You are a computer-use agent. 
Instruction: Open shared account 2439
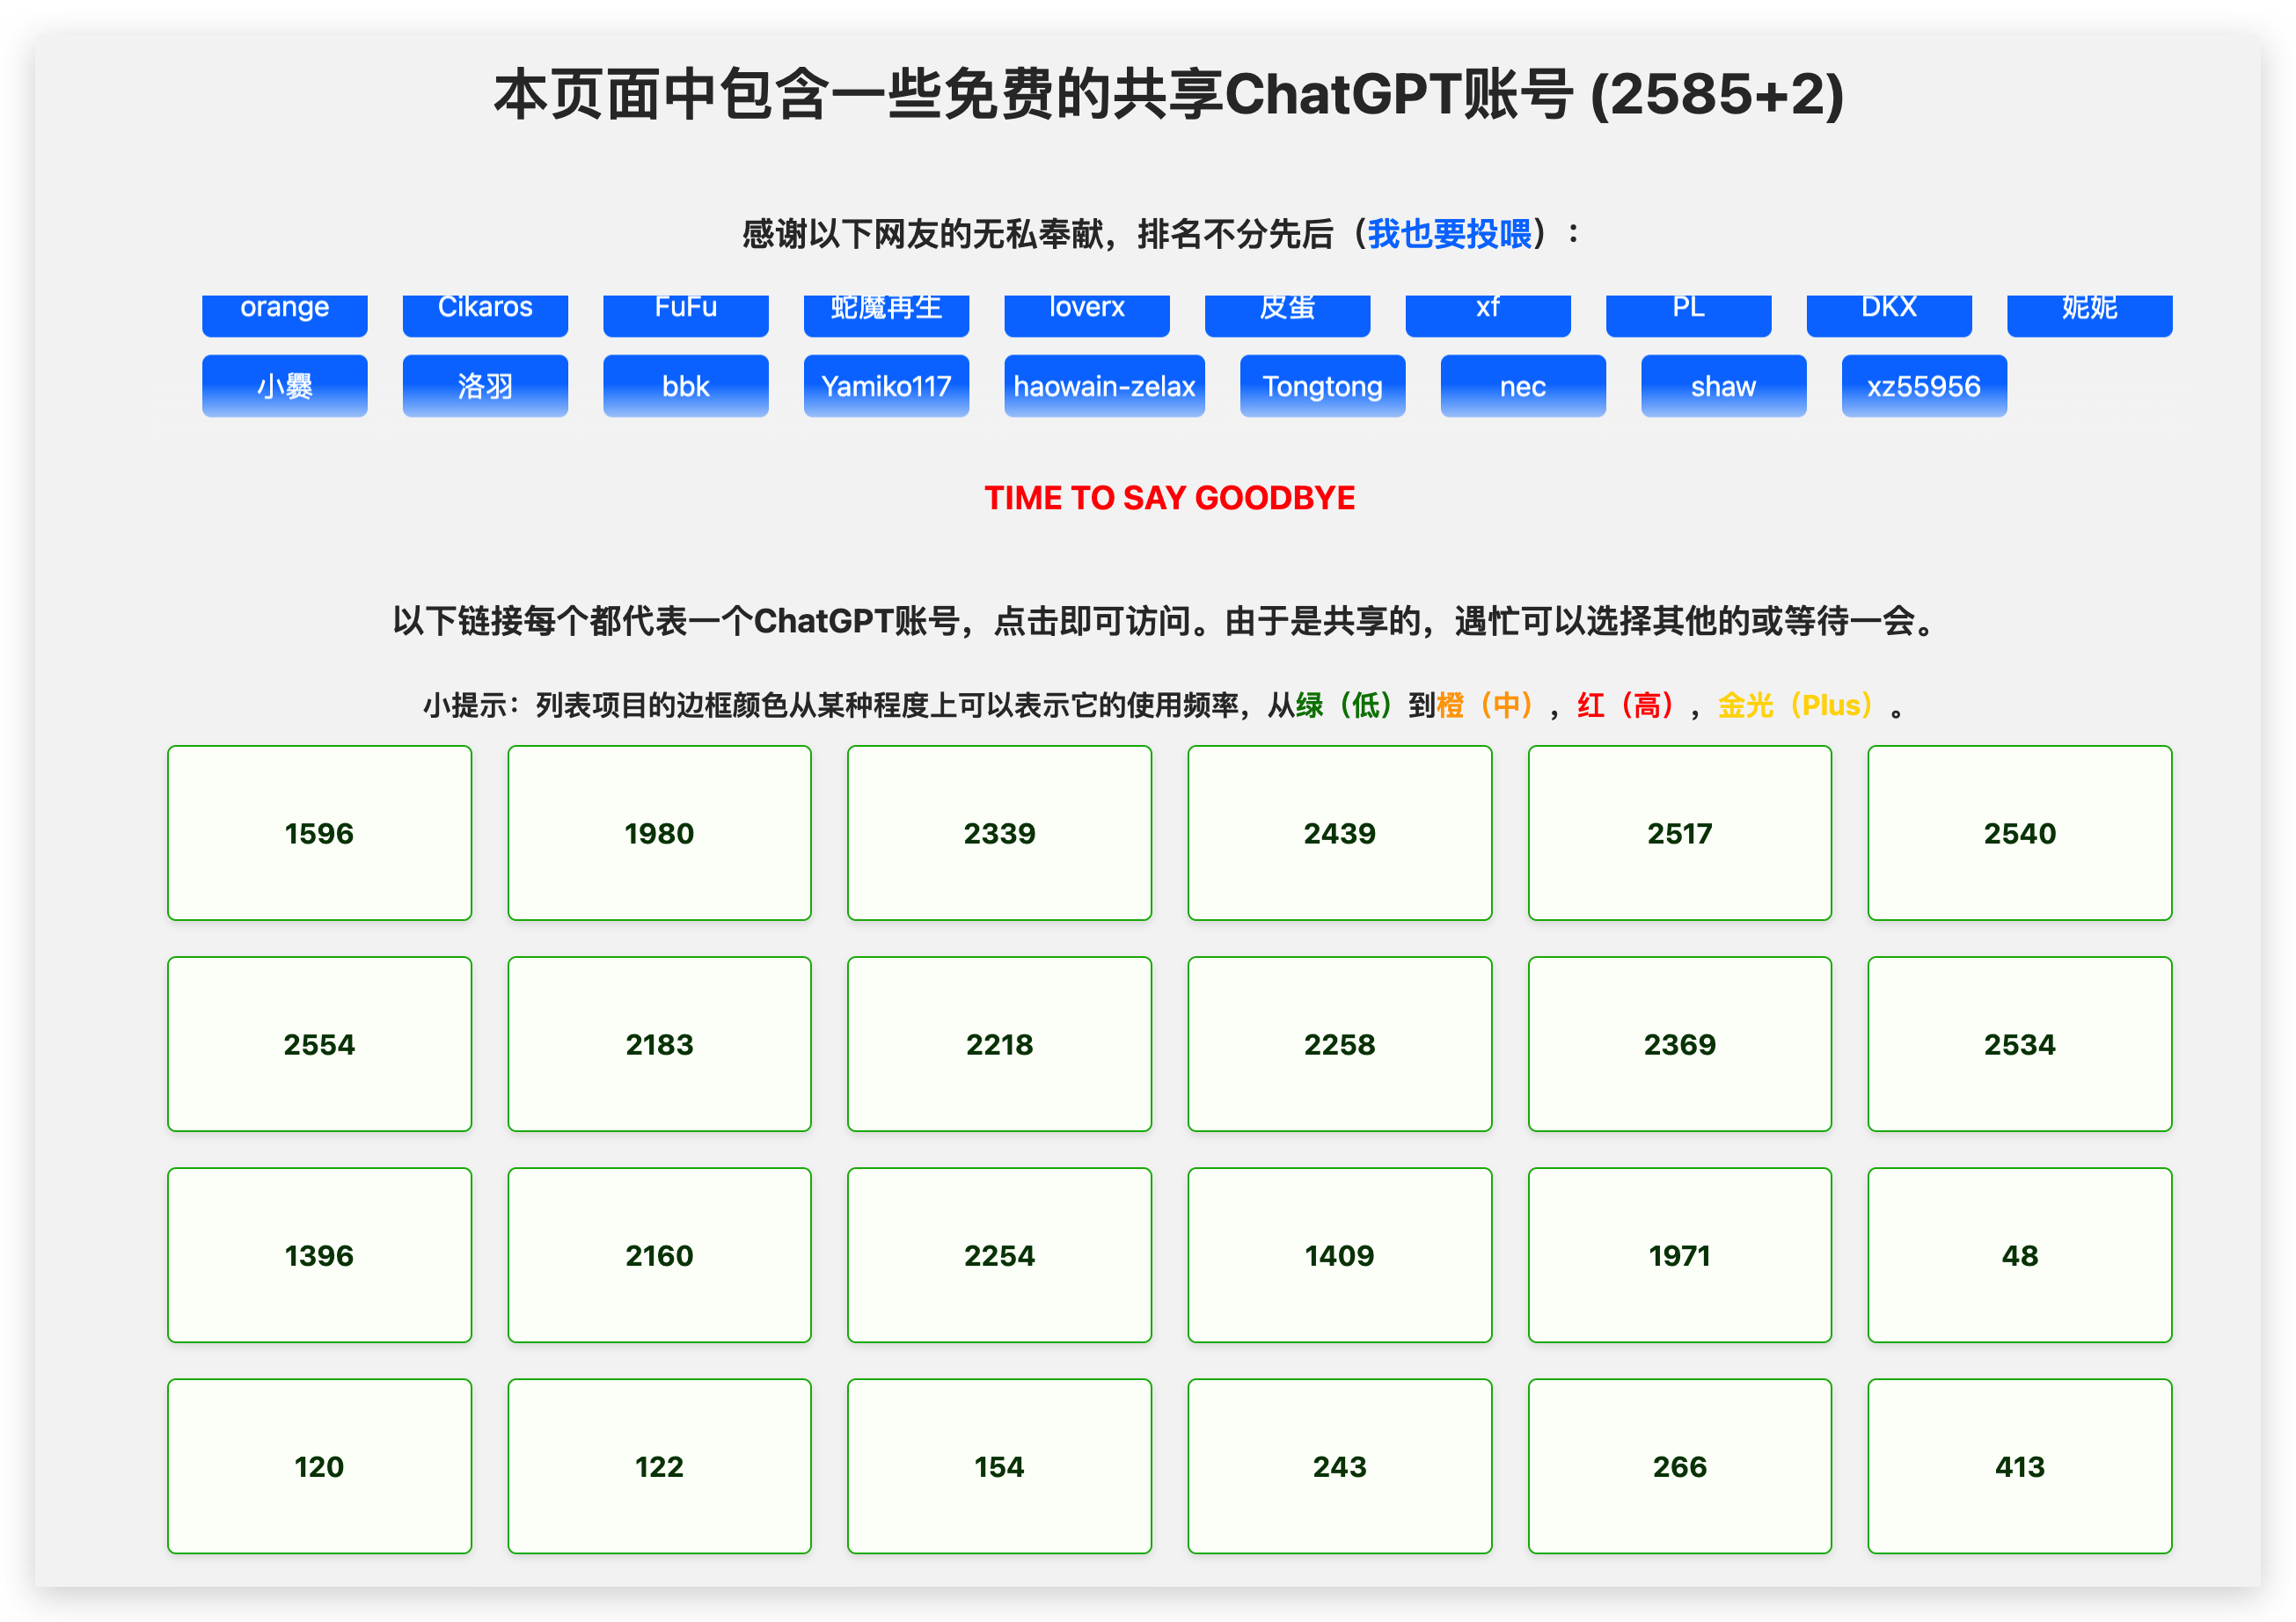(1339, 833)
